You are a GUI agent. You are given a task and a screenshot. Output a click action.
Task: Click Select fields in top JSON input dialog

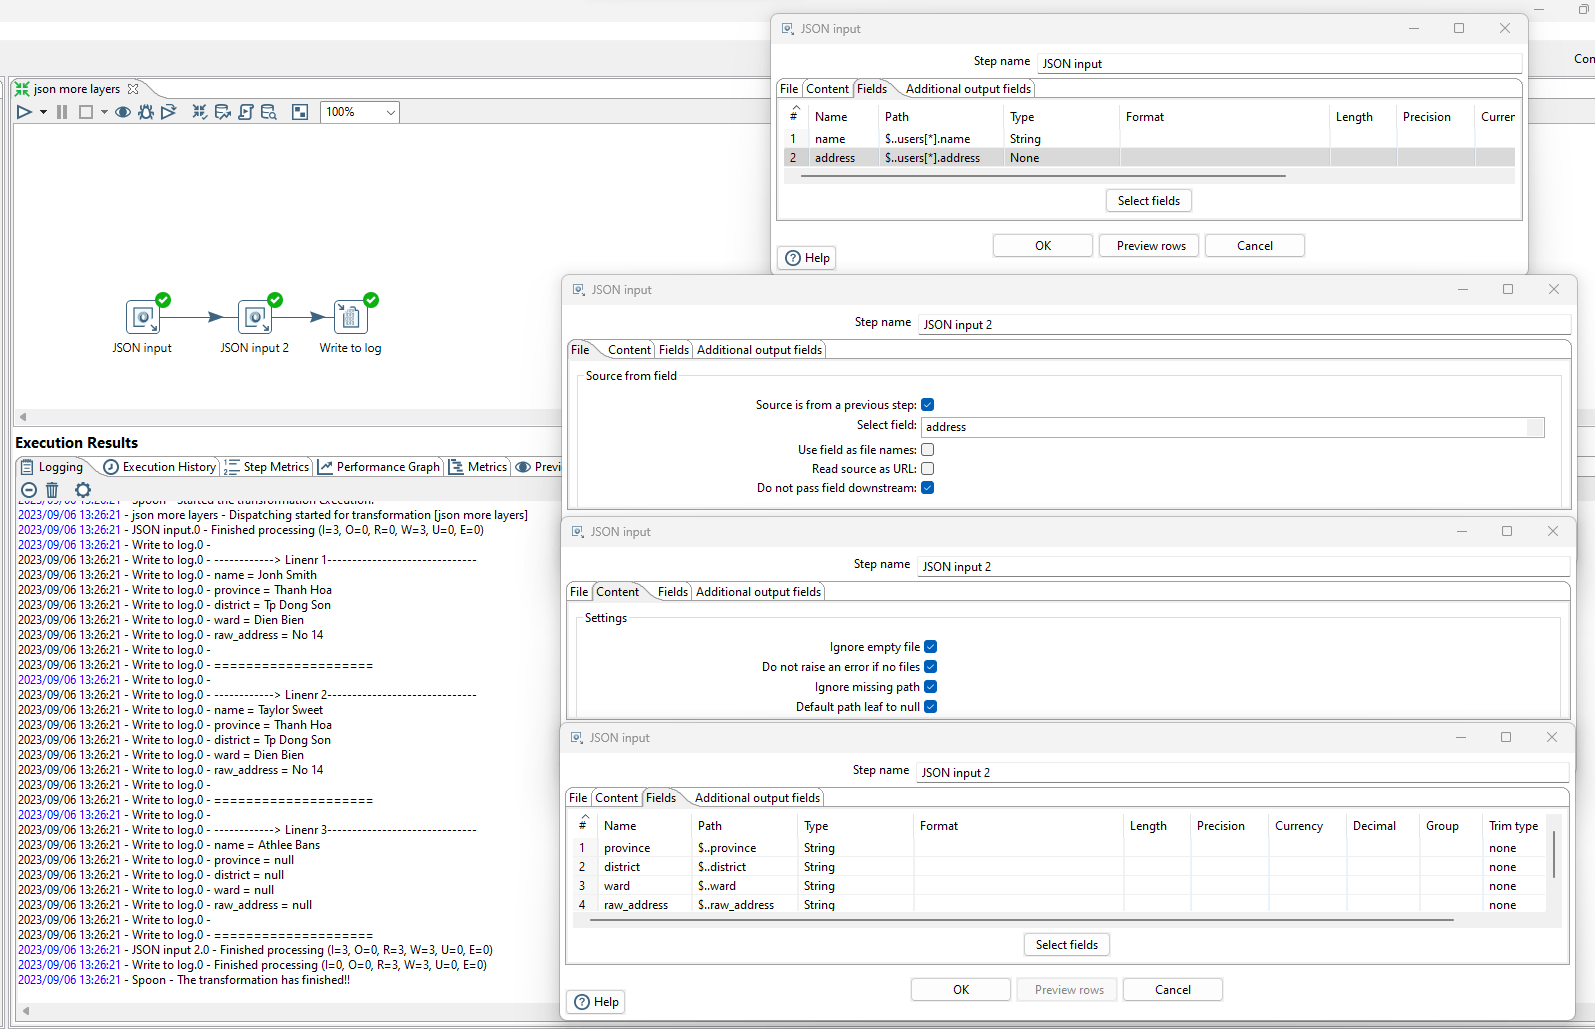point(1149,201)
